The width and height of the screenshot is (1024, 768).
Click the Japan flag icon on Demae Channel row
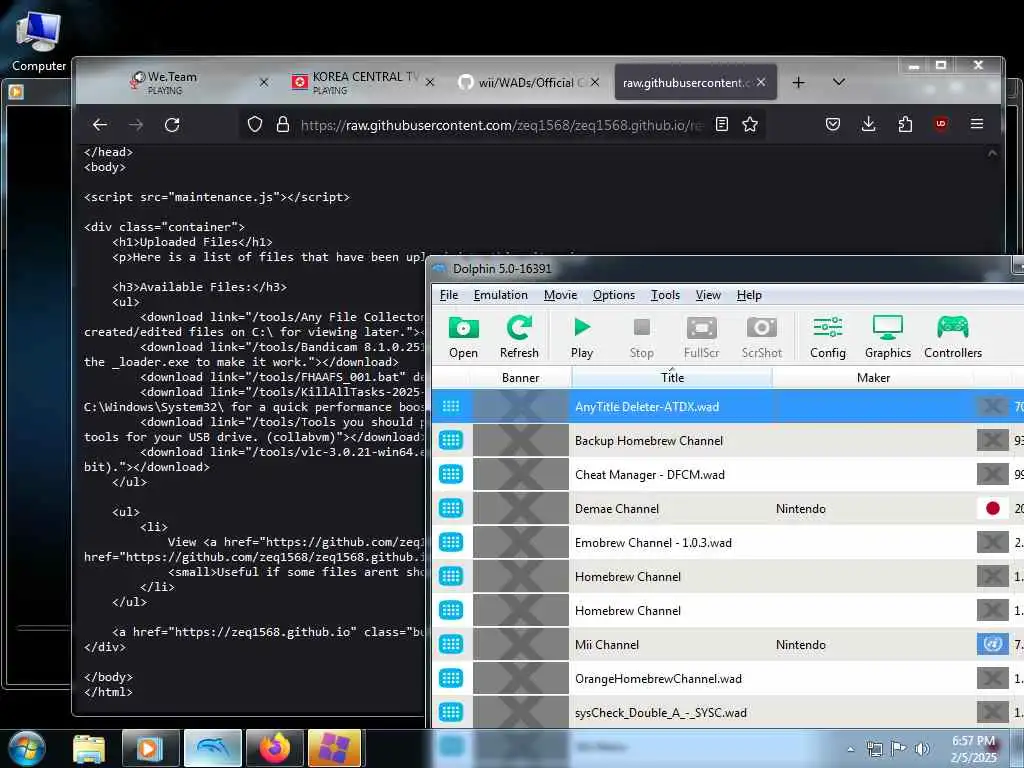tap(993, 508)
